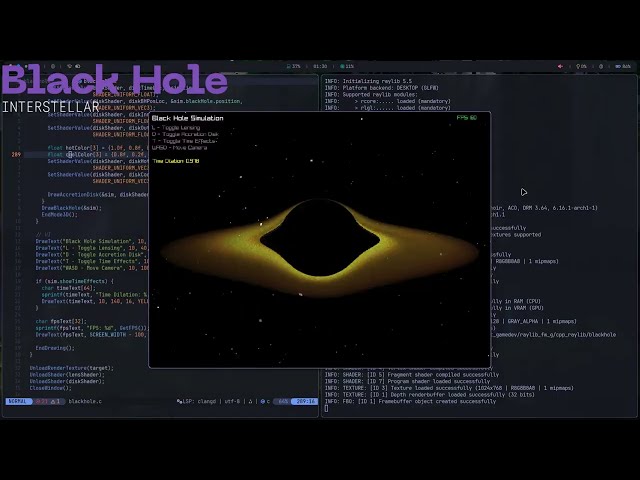Viewport: 640px width, 480px height.
Task: Click the 01:30 clock in top bar
Action: (320, 66)
